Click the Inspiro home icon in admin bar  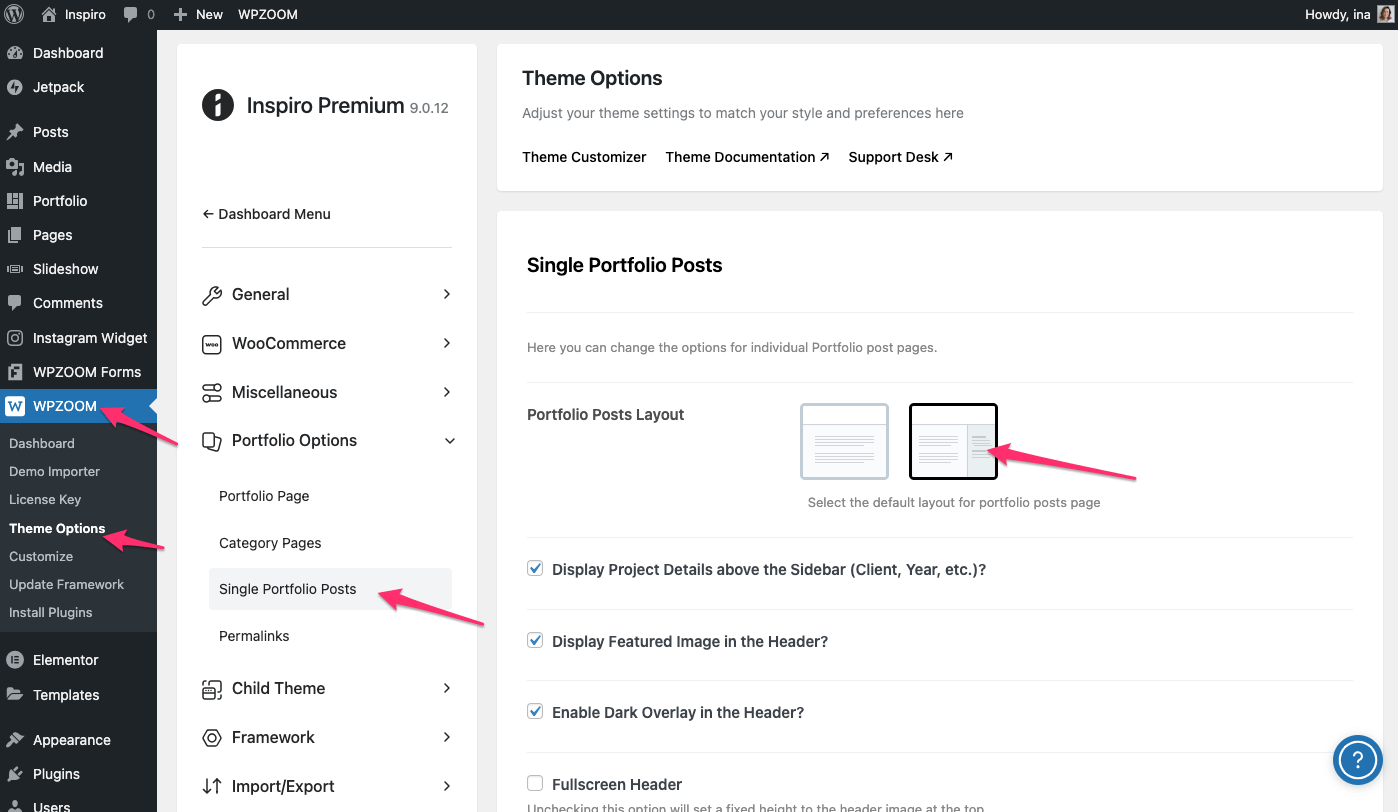click(x=49, y=14)
